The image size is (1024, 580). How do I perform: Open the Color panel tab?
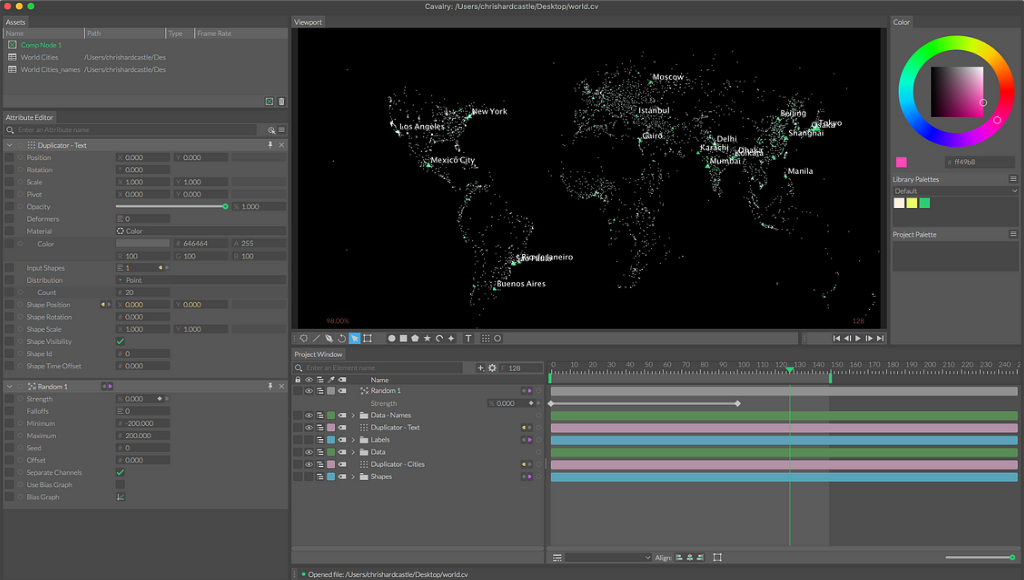click(901, 22)
